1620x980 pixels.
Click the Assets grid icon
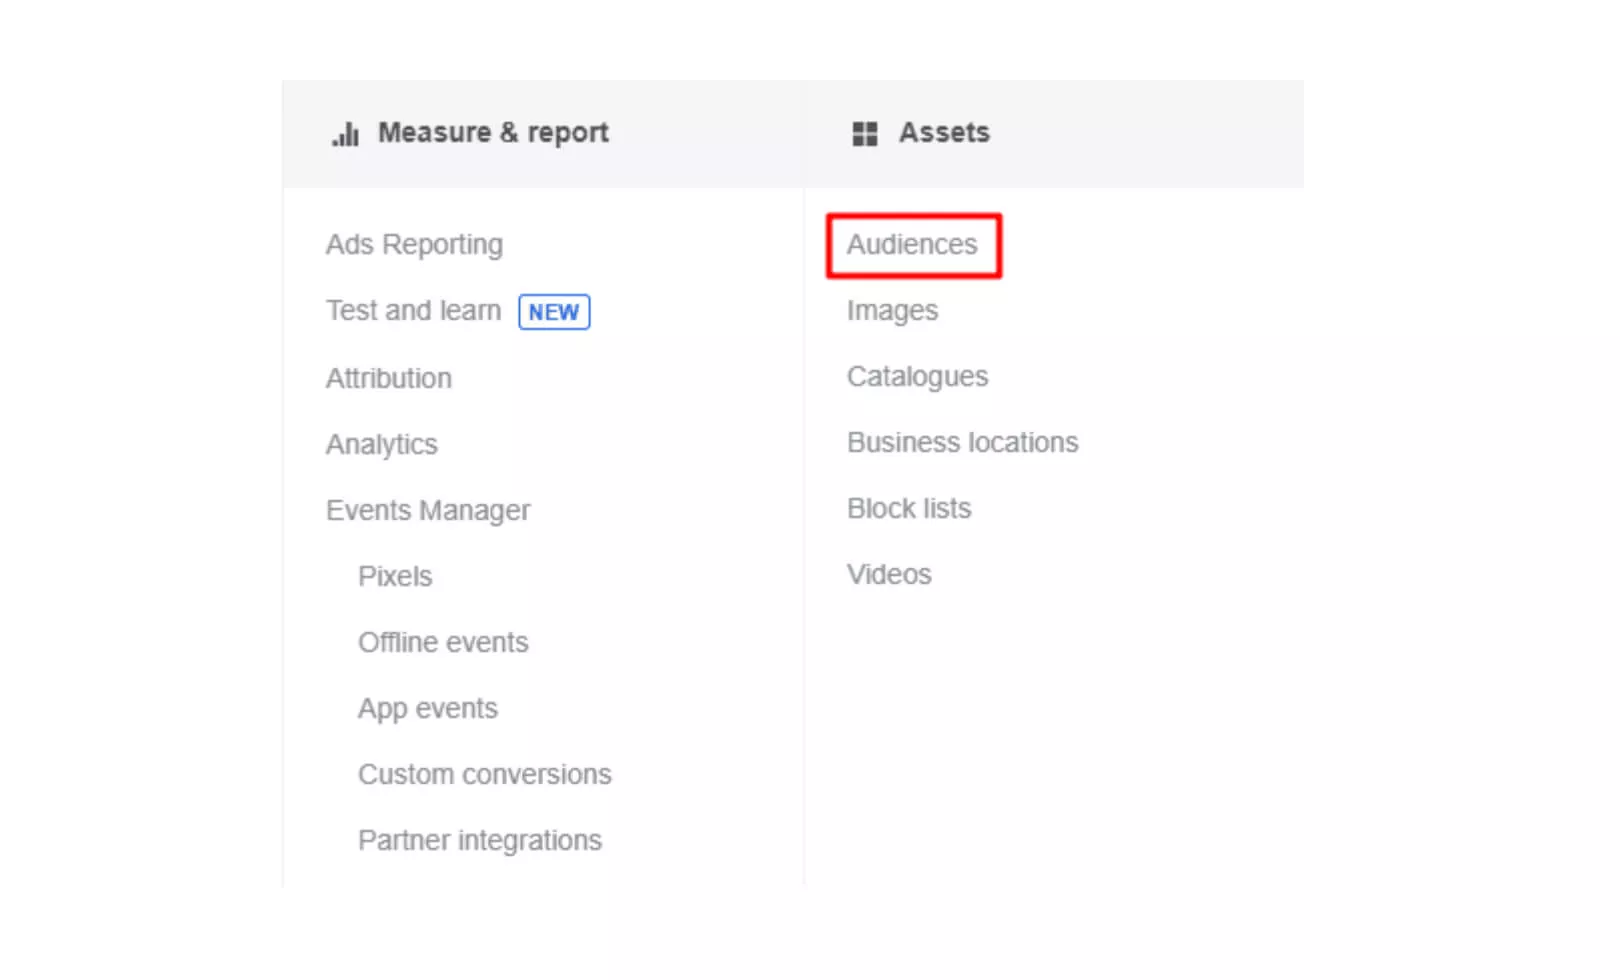point(864,134)
